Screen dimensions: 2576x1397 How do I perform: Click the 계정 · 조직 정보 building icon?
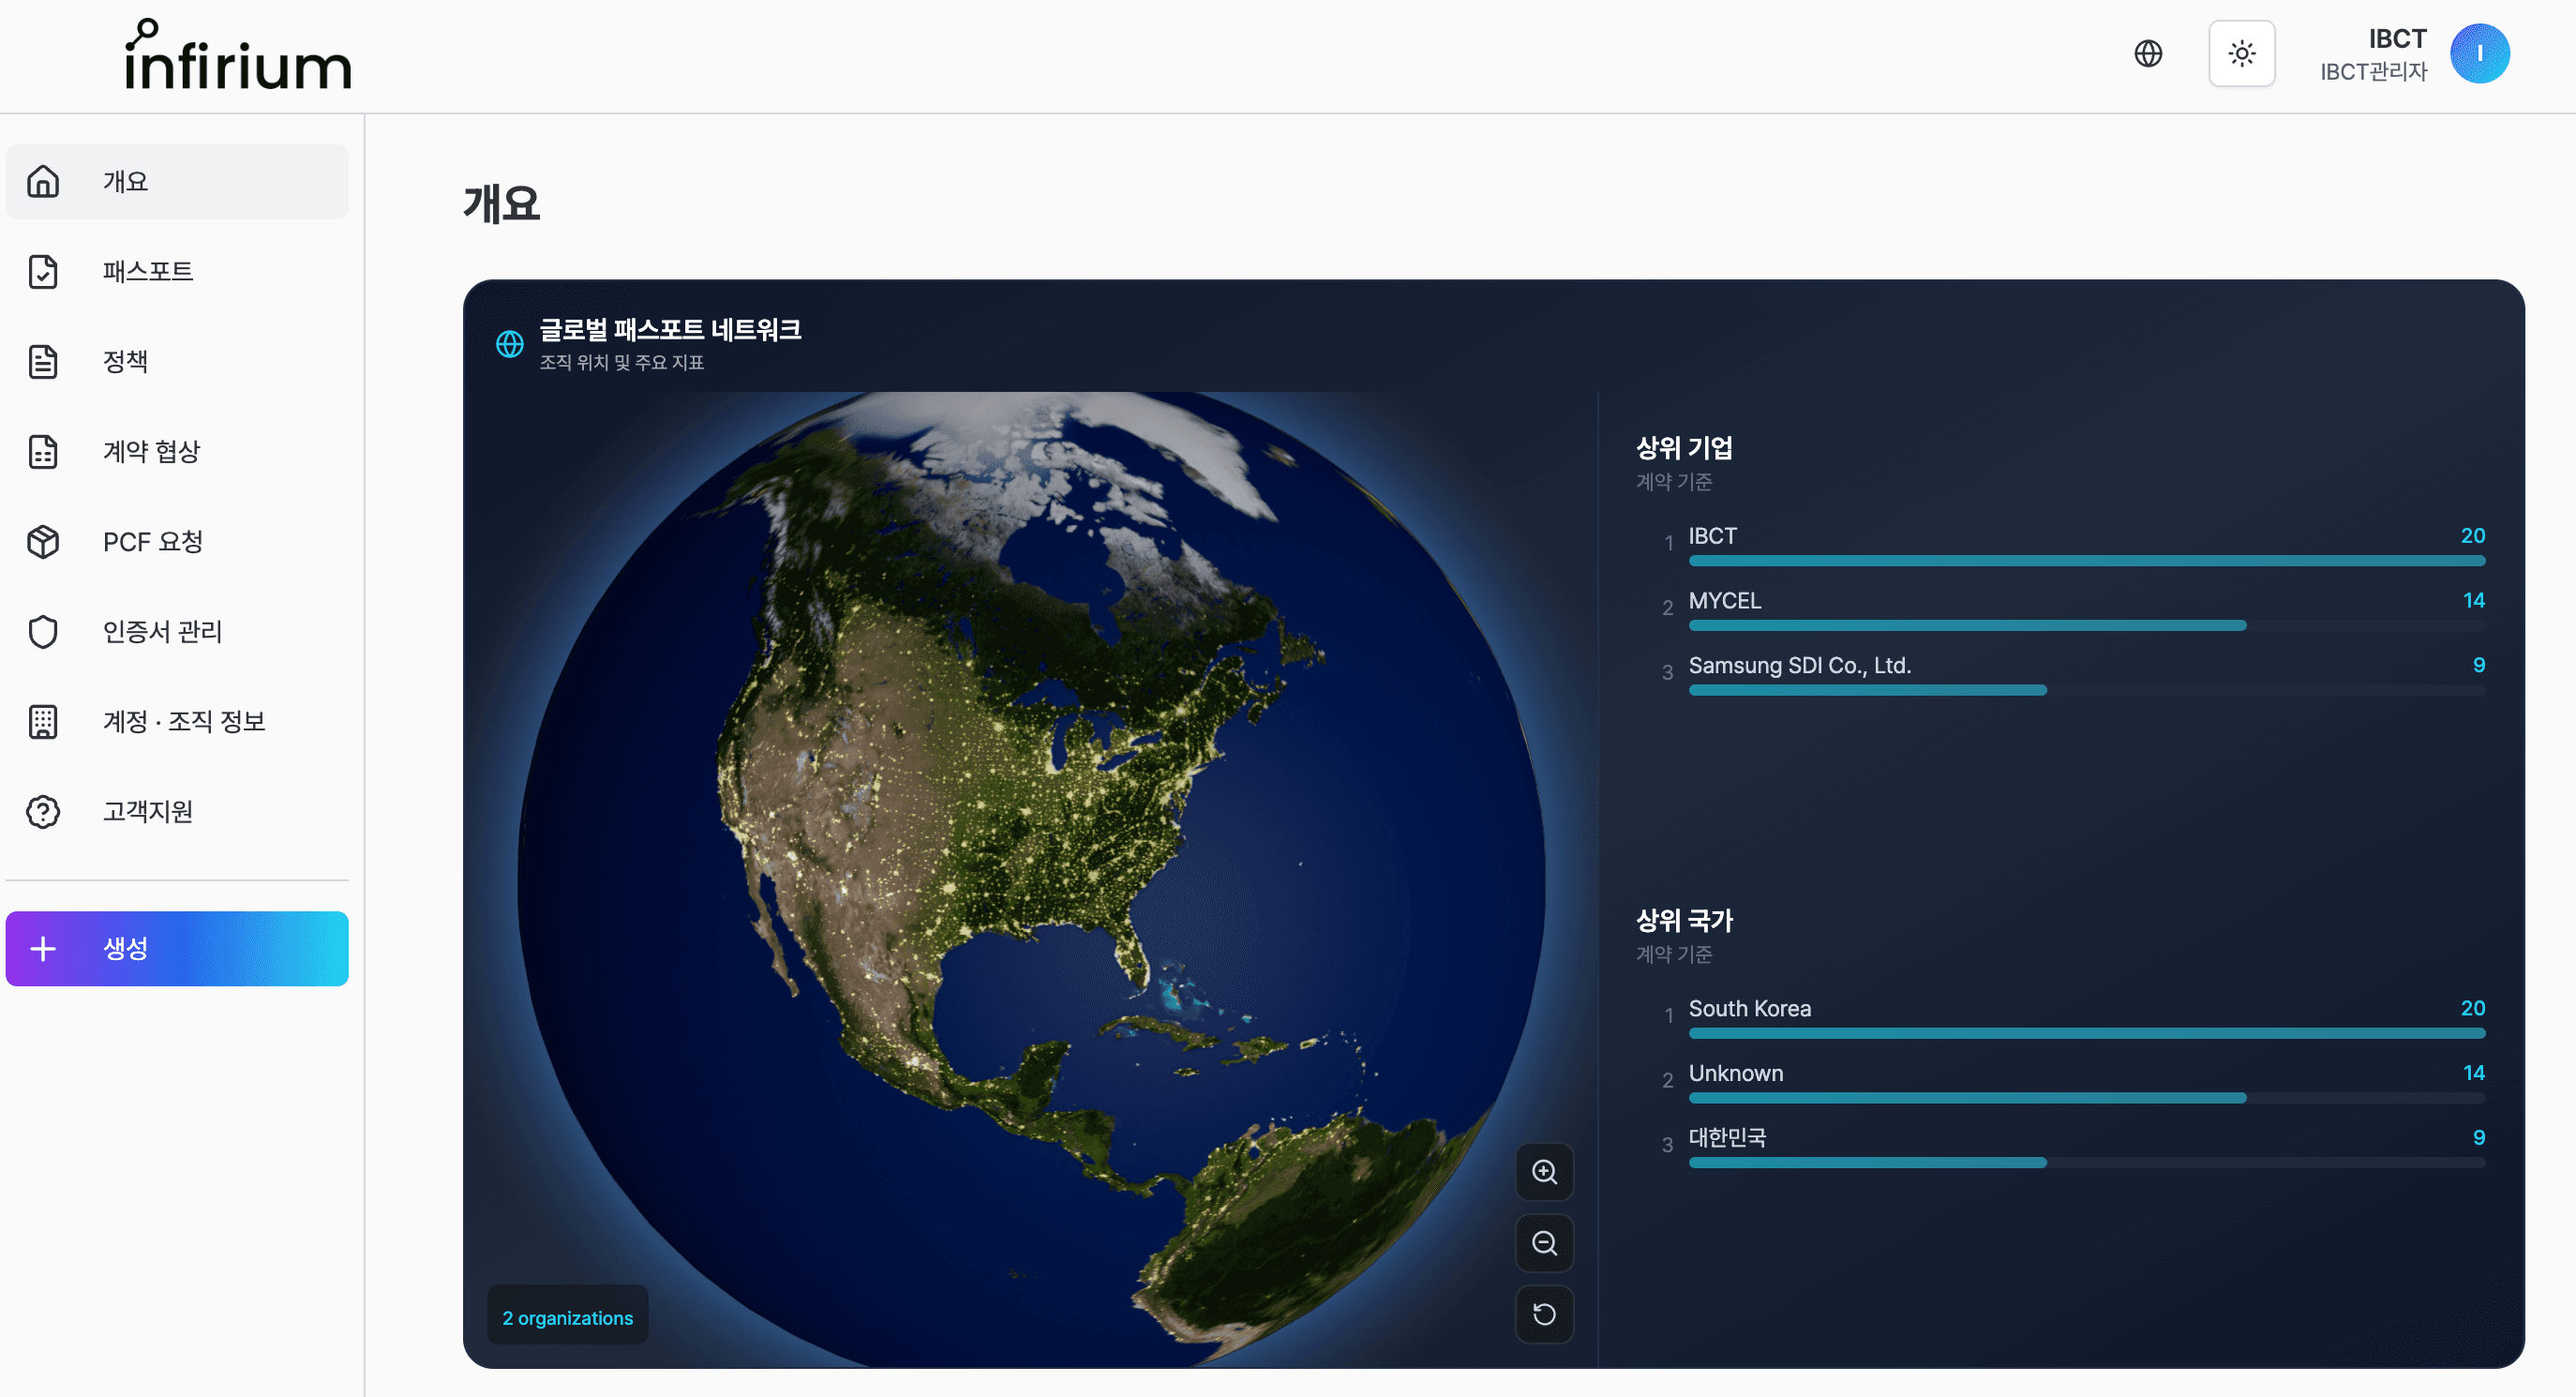[43, 721]
